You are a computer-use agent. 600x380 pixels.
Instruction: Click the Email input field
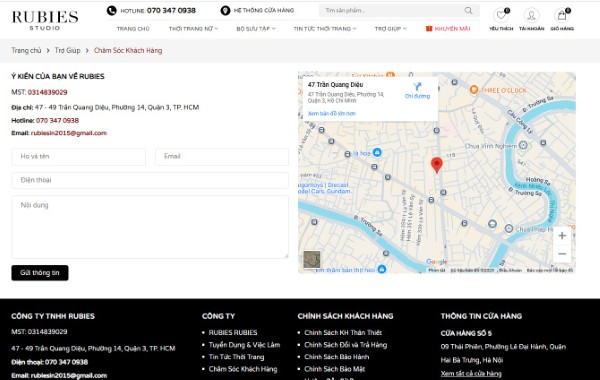pyautogui.click(x=222, y=157)
